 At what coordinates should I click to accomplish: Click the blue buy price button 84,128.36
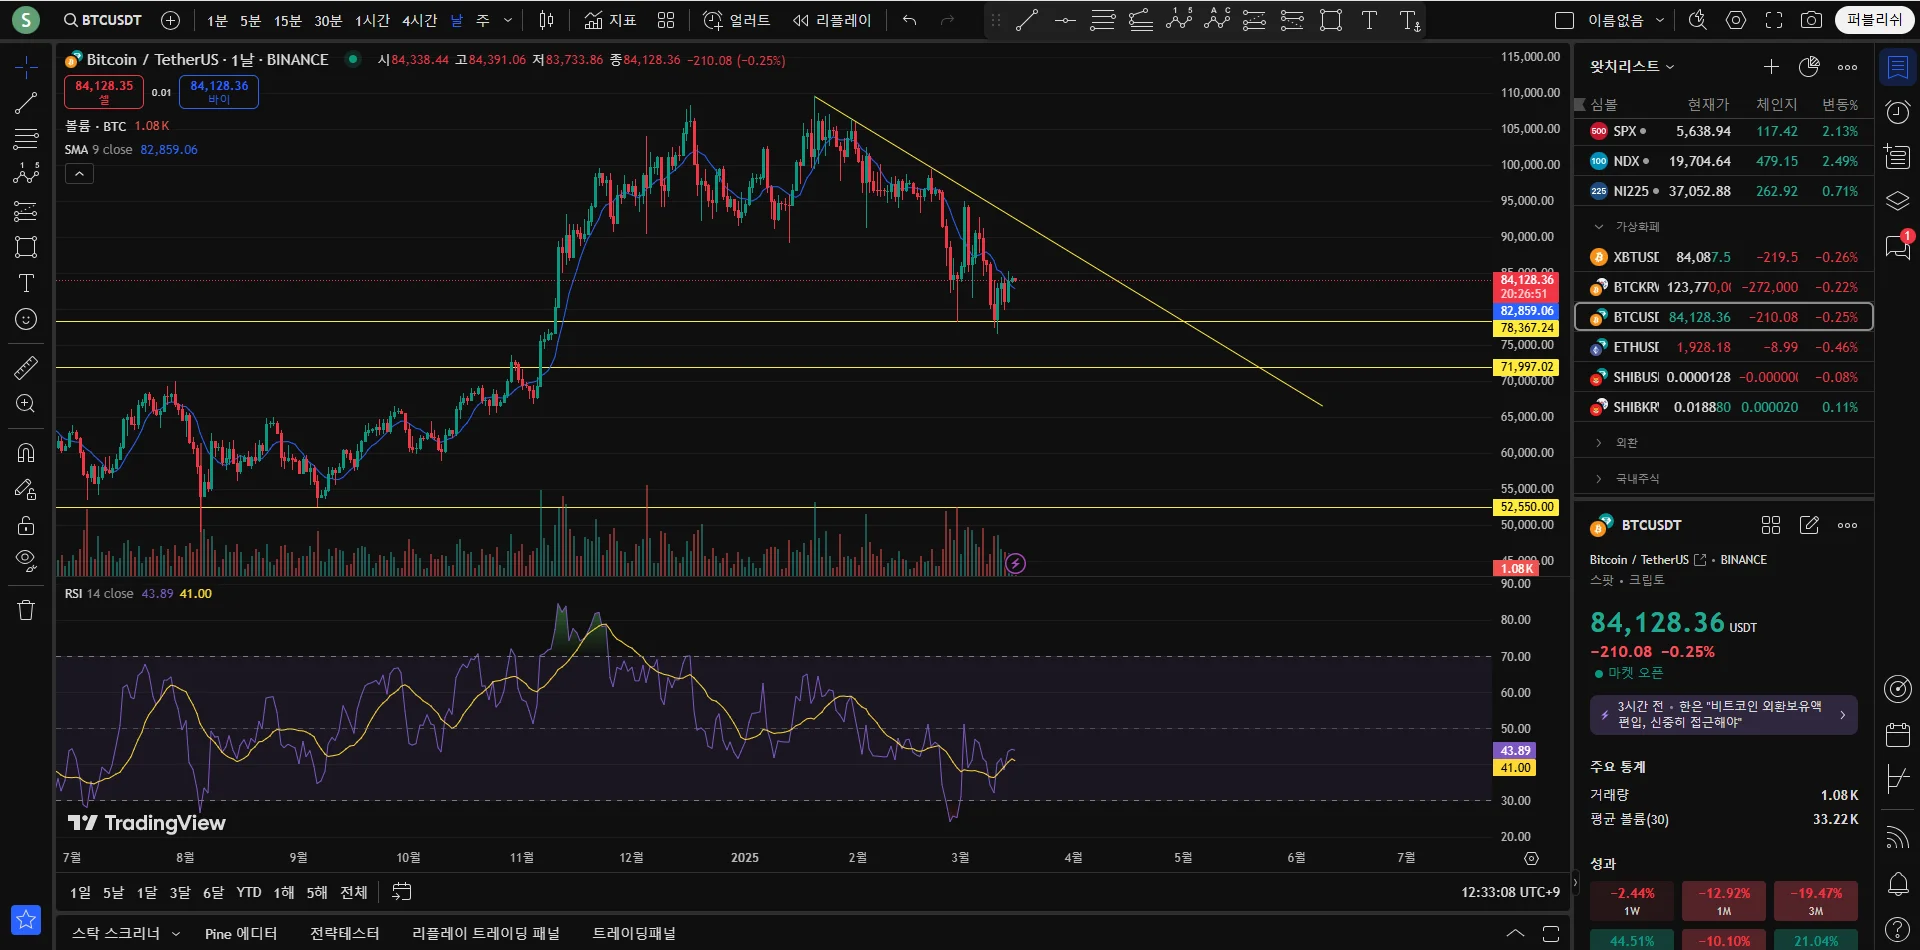click(219, 92)
